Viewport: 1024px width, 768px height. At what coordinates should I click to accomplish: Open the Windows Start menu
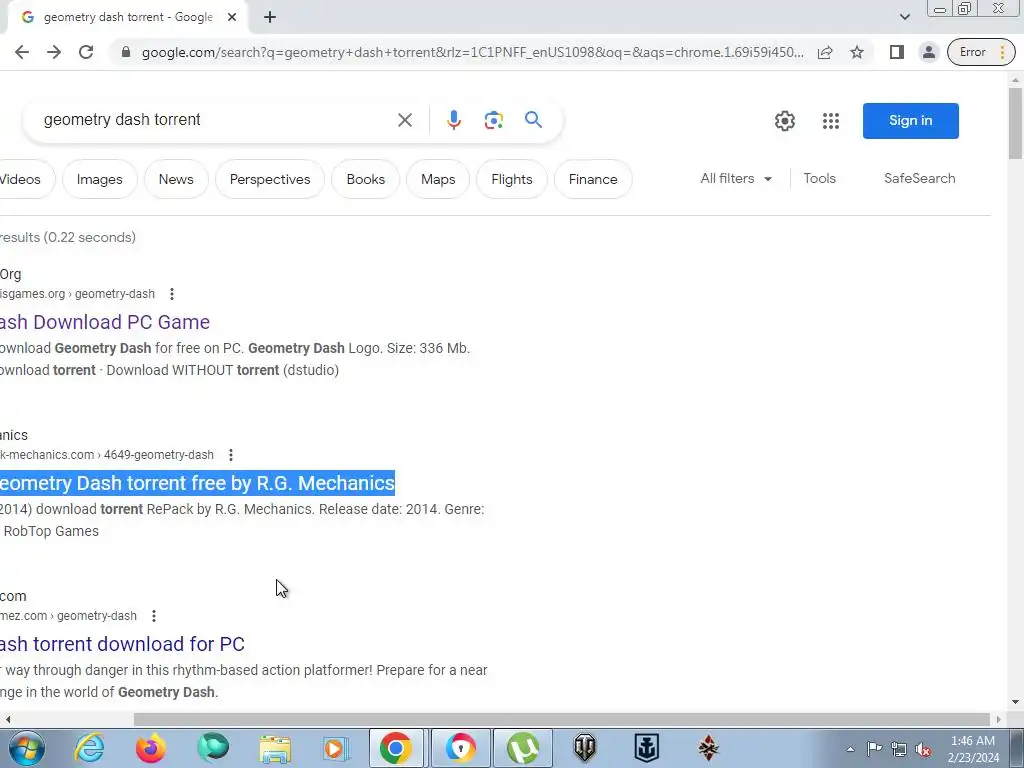[27, 748]
